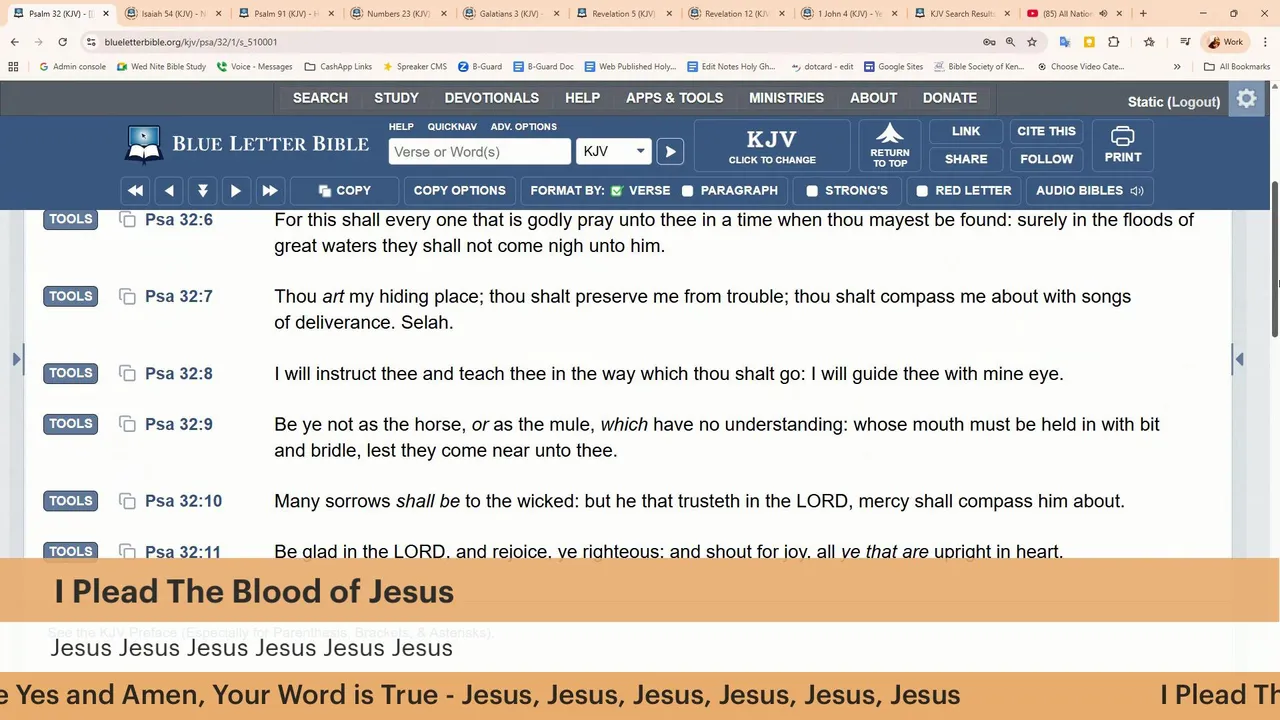
Task: Jump to next book with double-right arrows
Action: click(x=269, y=190)
